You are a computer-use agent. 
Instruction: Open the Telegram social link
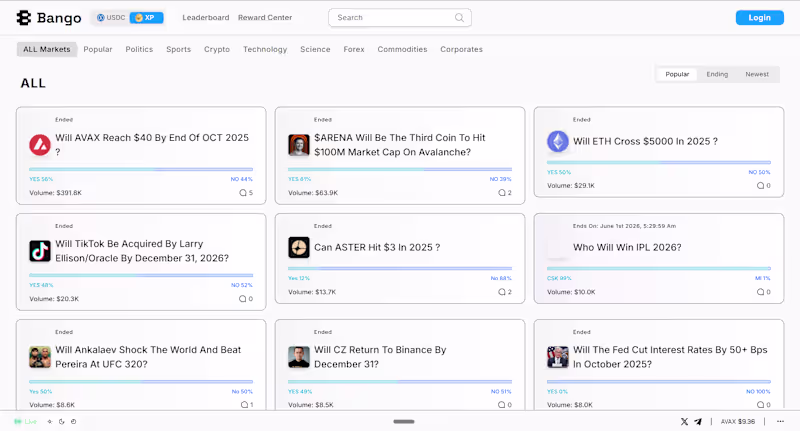coord(697,422)
